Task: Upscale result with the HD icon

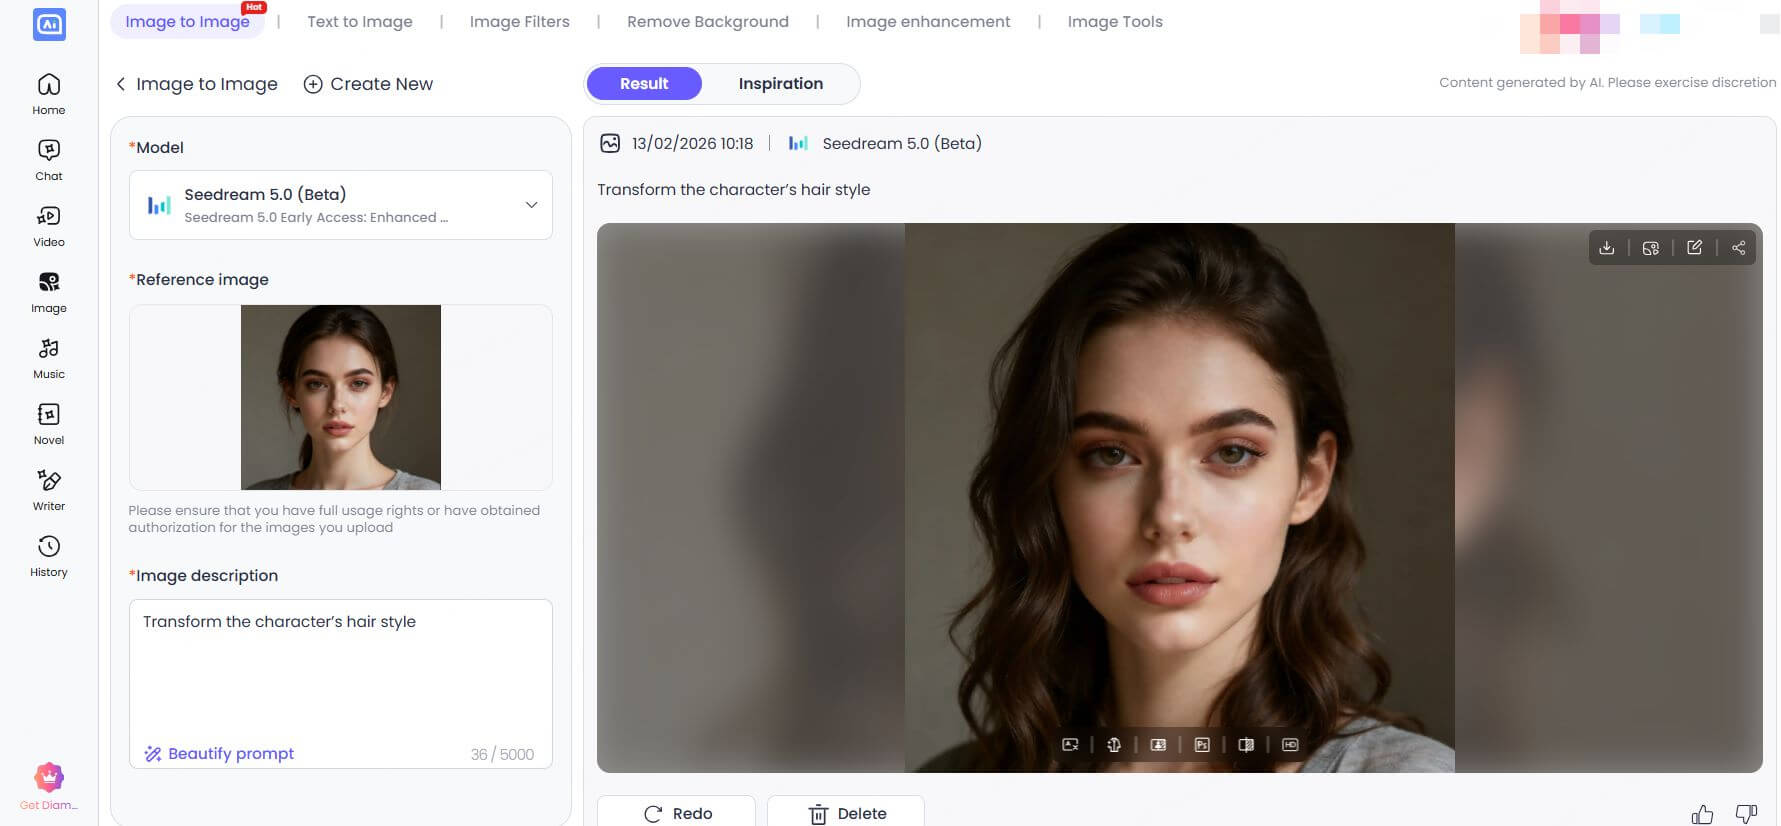Action: (1290, 745)
